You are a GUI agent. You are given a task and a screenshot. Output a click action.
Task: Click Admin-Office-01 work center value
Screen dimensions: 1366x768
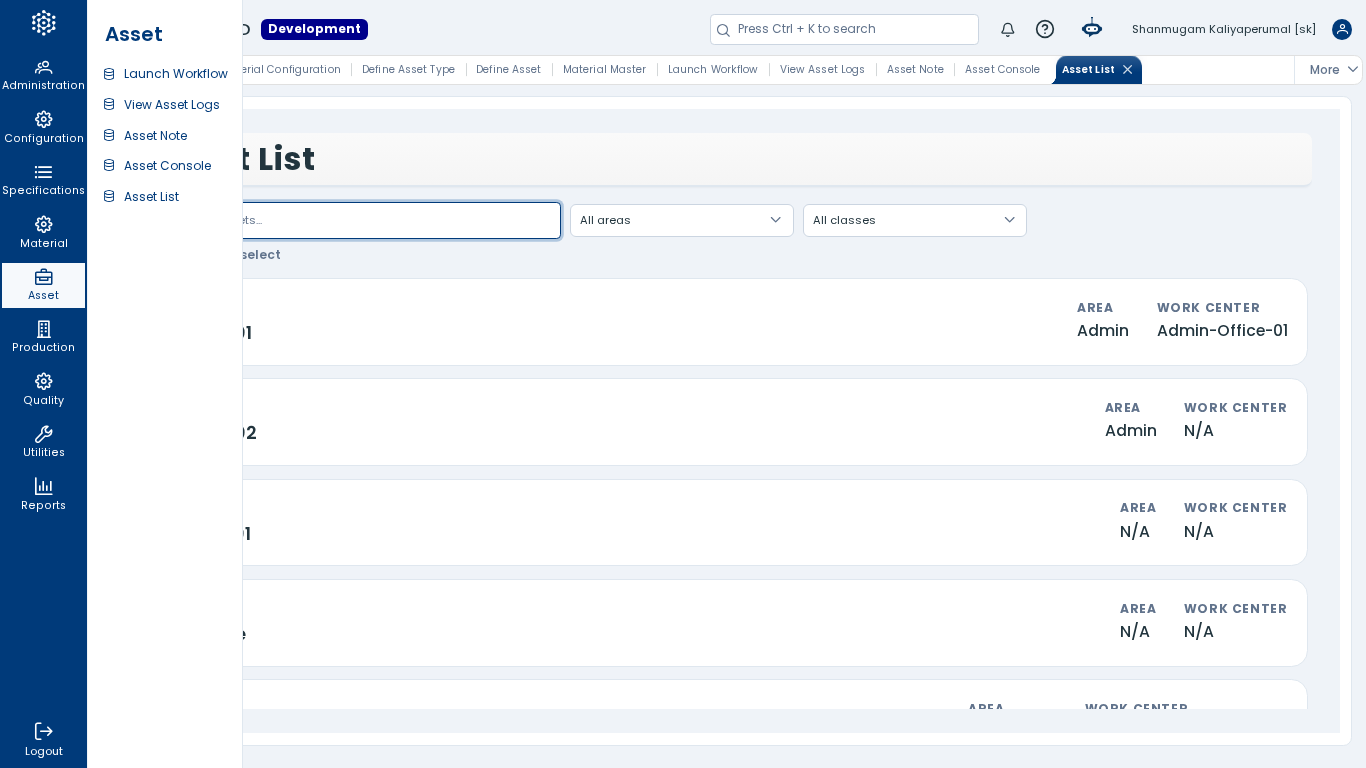pyautogui.click(x=1222, y=331)
